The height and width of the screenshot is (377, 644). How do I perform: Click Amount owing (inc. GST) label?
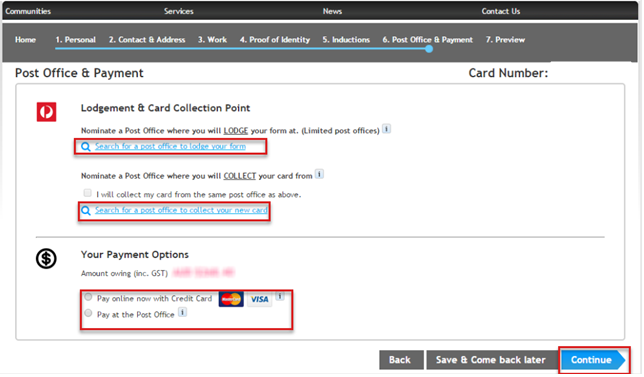click(124, 274)
